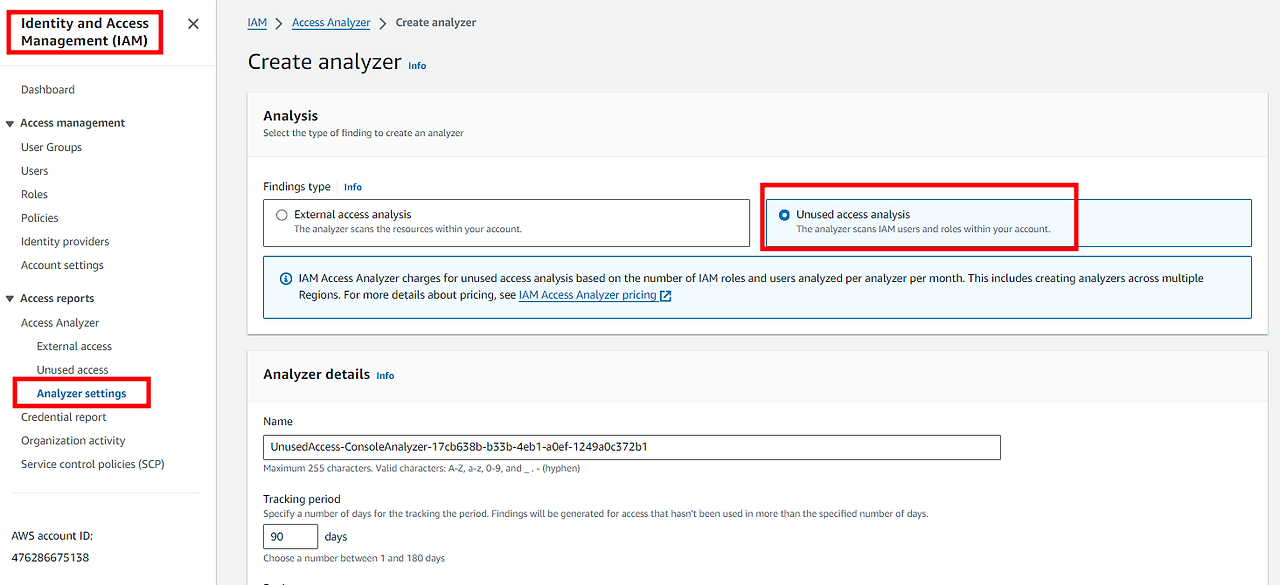Open Analyzer settings
Image resolution: width=1280 pixels, height=585 pixels.
click(x=81, y=394)
